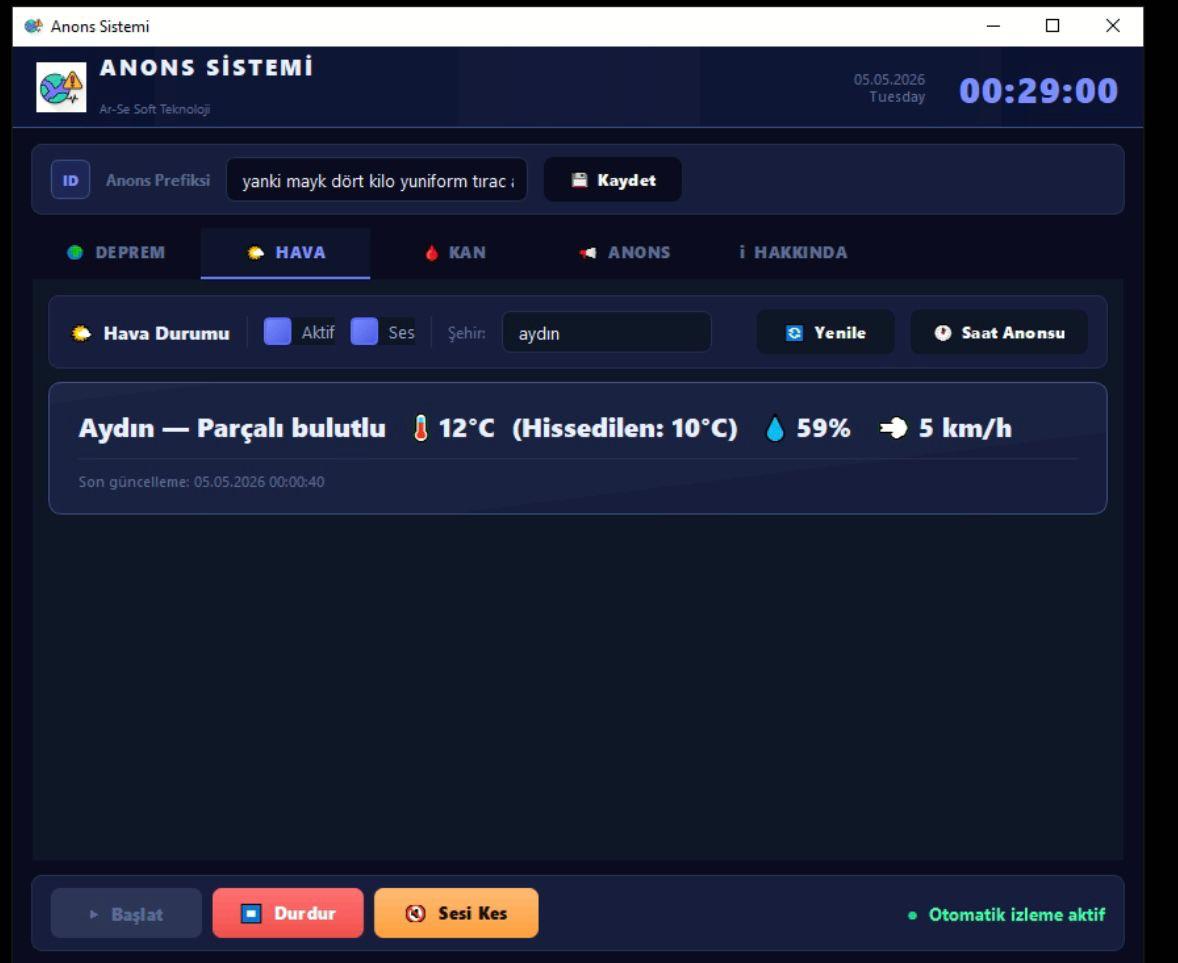Viewport: 1178px width, 963px height.
Task: Click the Otomatik izleme aktif status
Action: (x=1007, y=915)
